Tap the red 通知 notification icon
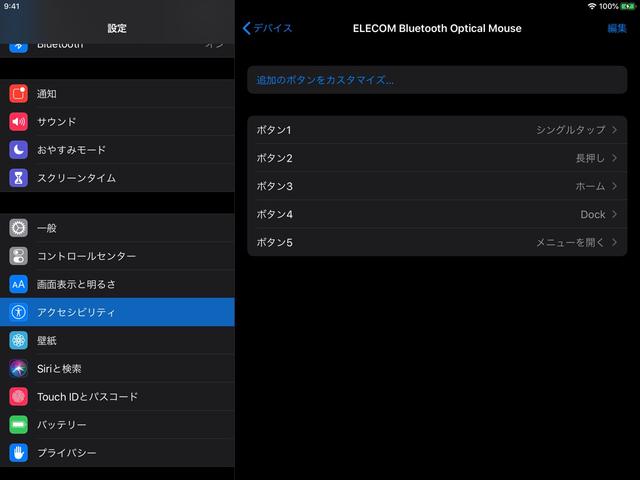 pyautogui.click(x=18, y=93)
